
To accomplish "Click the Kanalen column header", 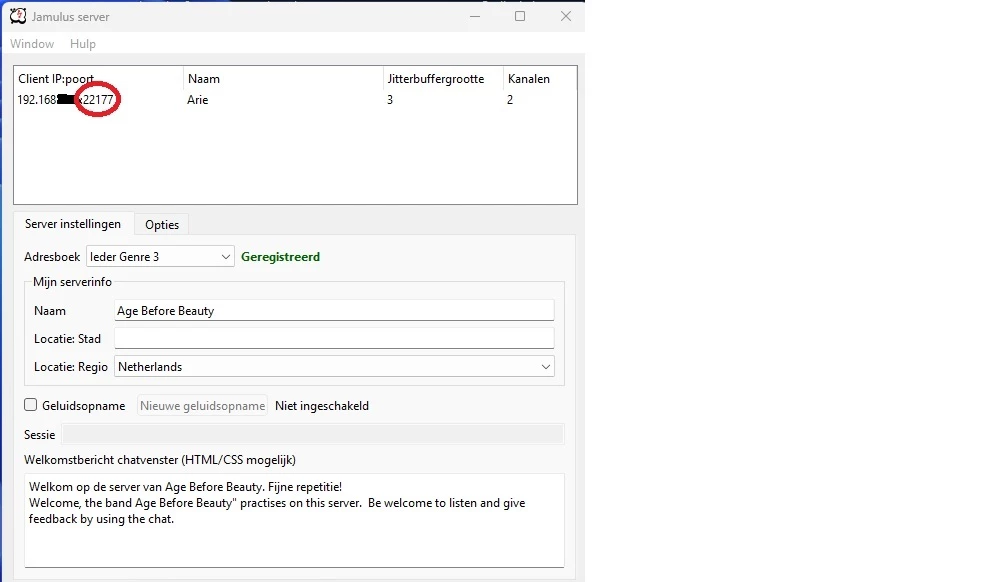I will click(x=540, y=78).
